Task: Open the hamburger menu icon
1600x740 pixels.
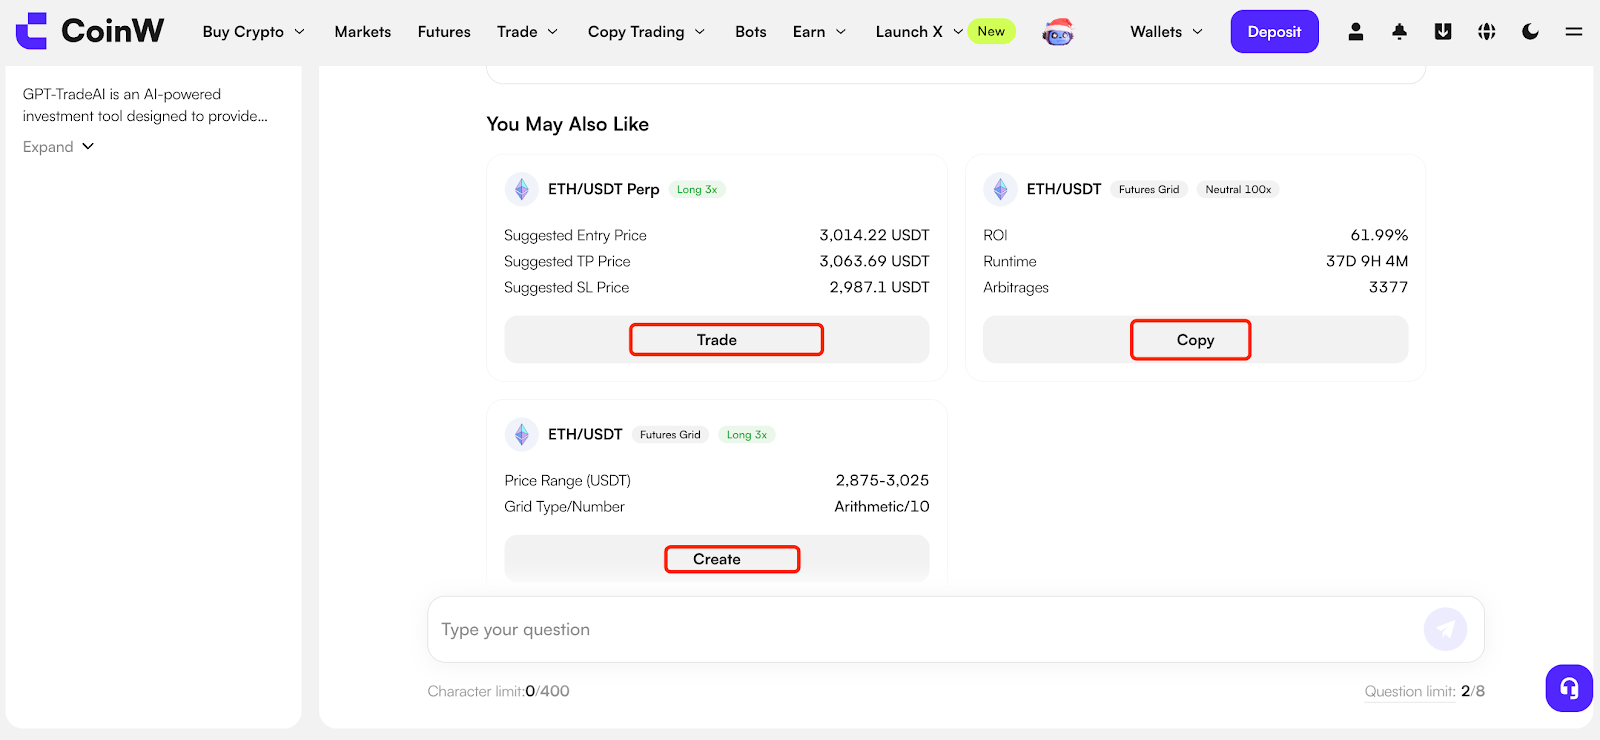Action: [x=1573, y=32]
